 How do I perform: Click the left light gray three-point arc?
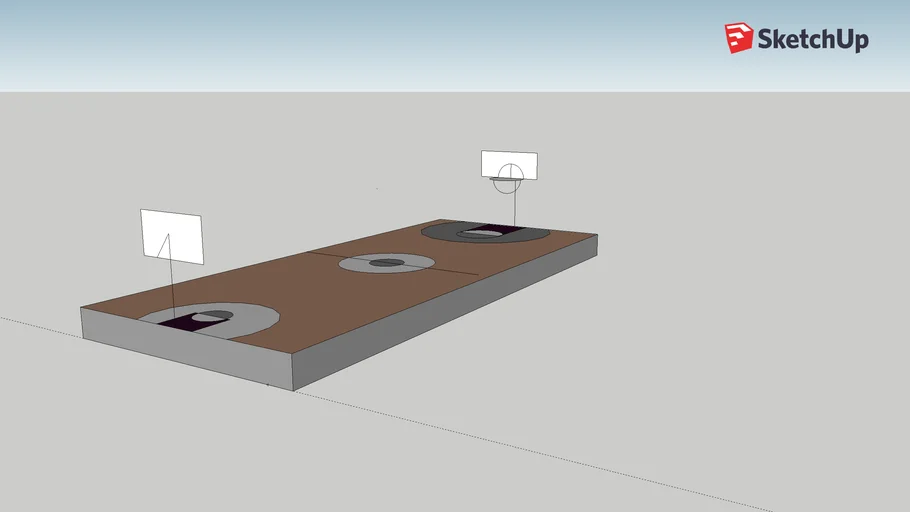click(255, 318)
